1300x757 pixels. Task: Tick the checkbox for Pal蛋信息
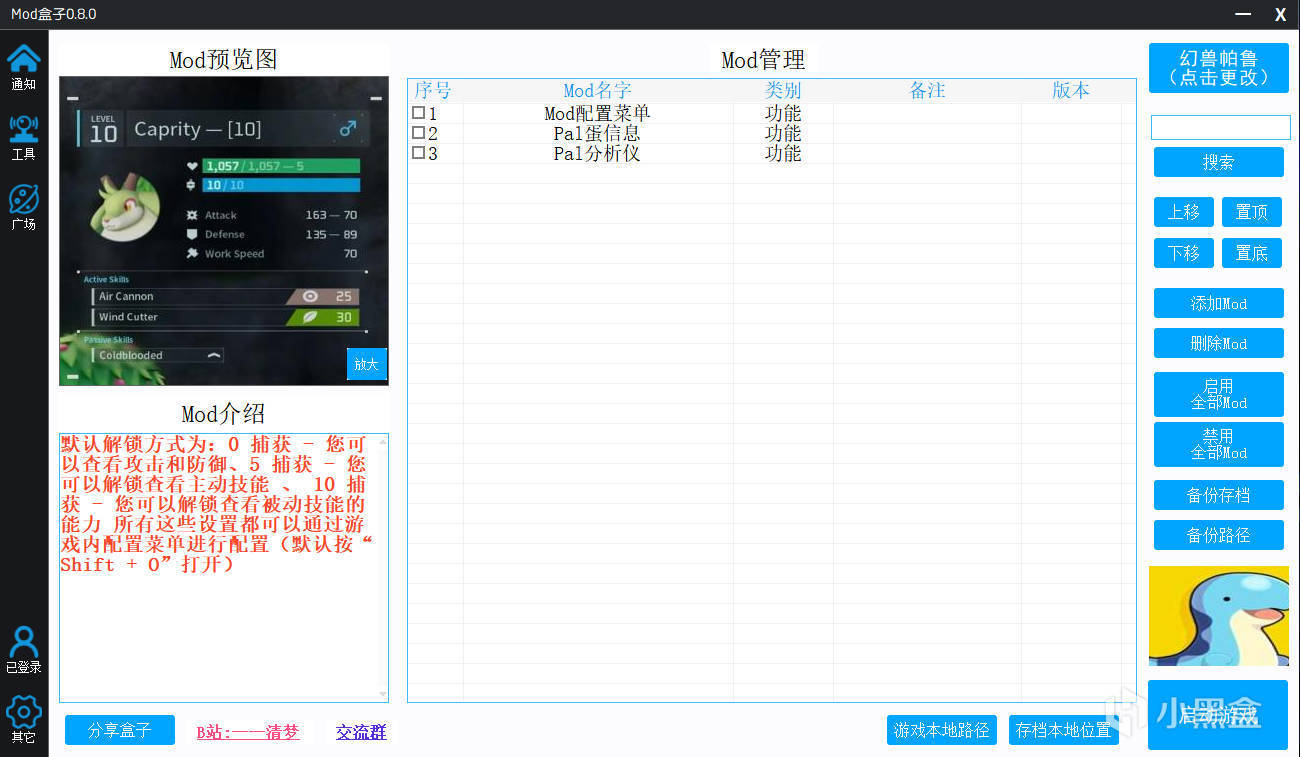(418, 133)
